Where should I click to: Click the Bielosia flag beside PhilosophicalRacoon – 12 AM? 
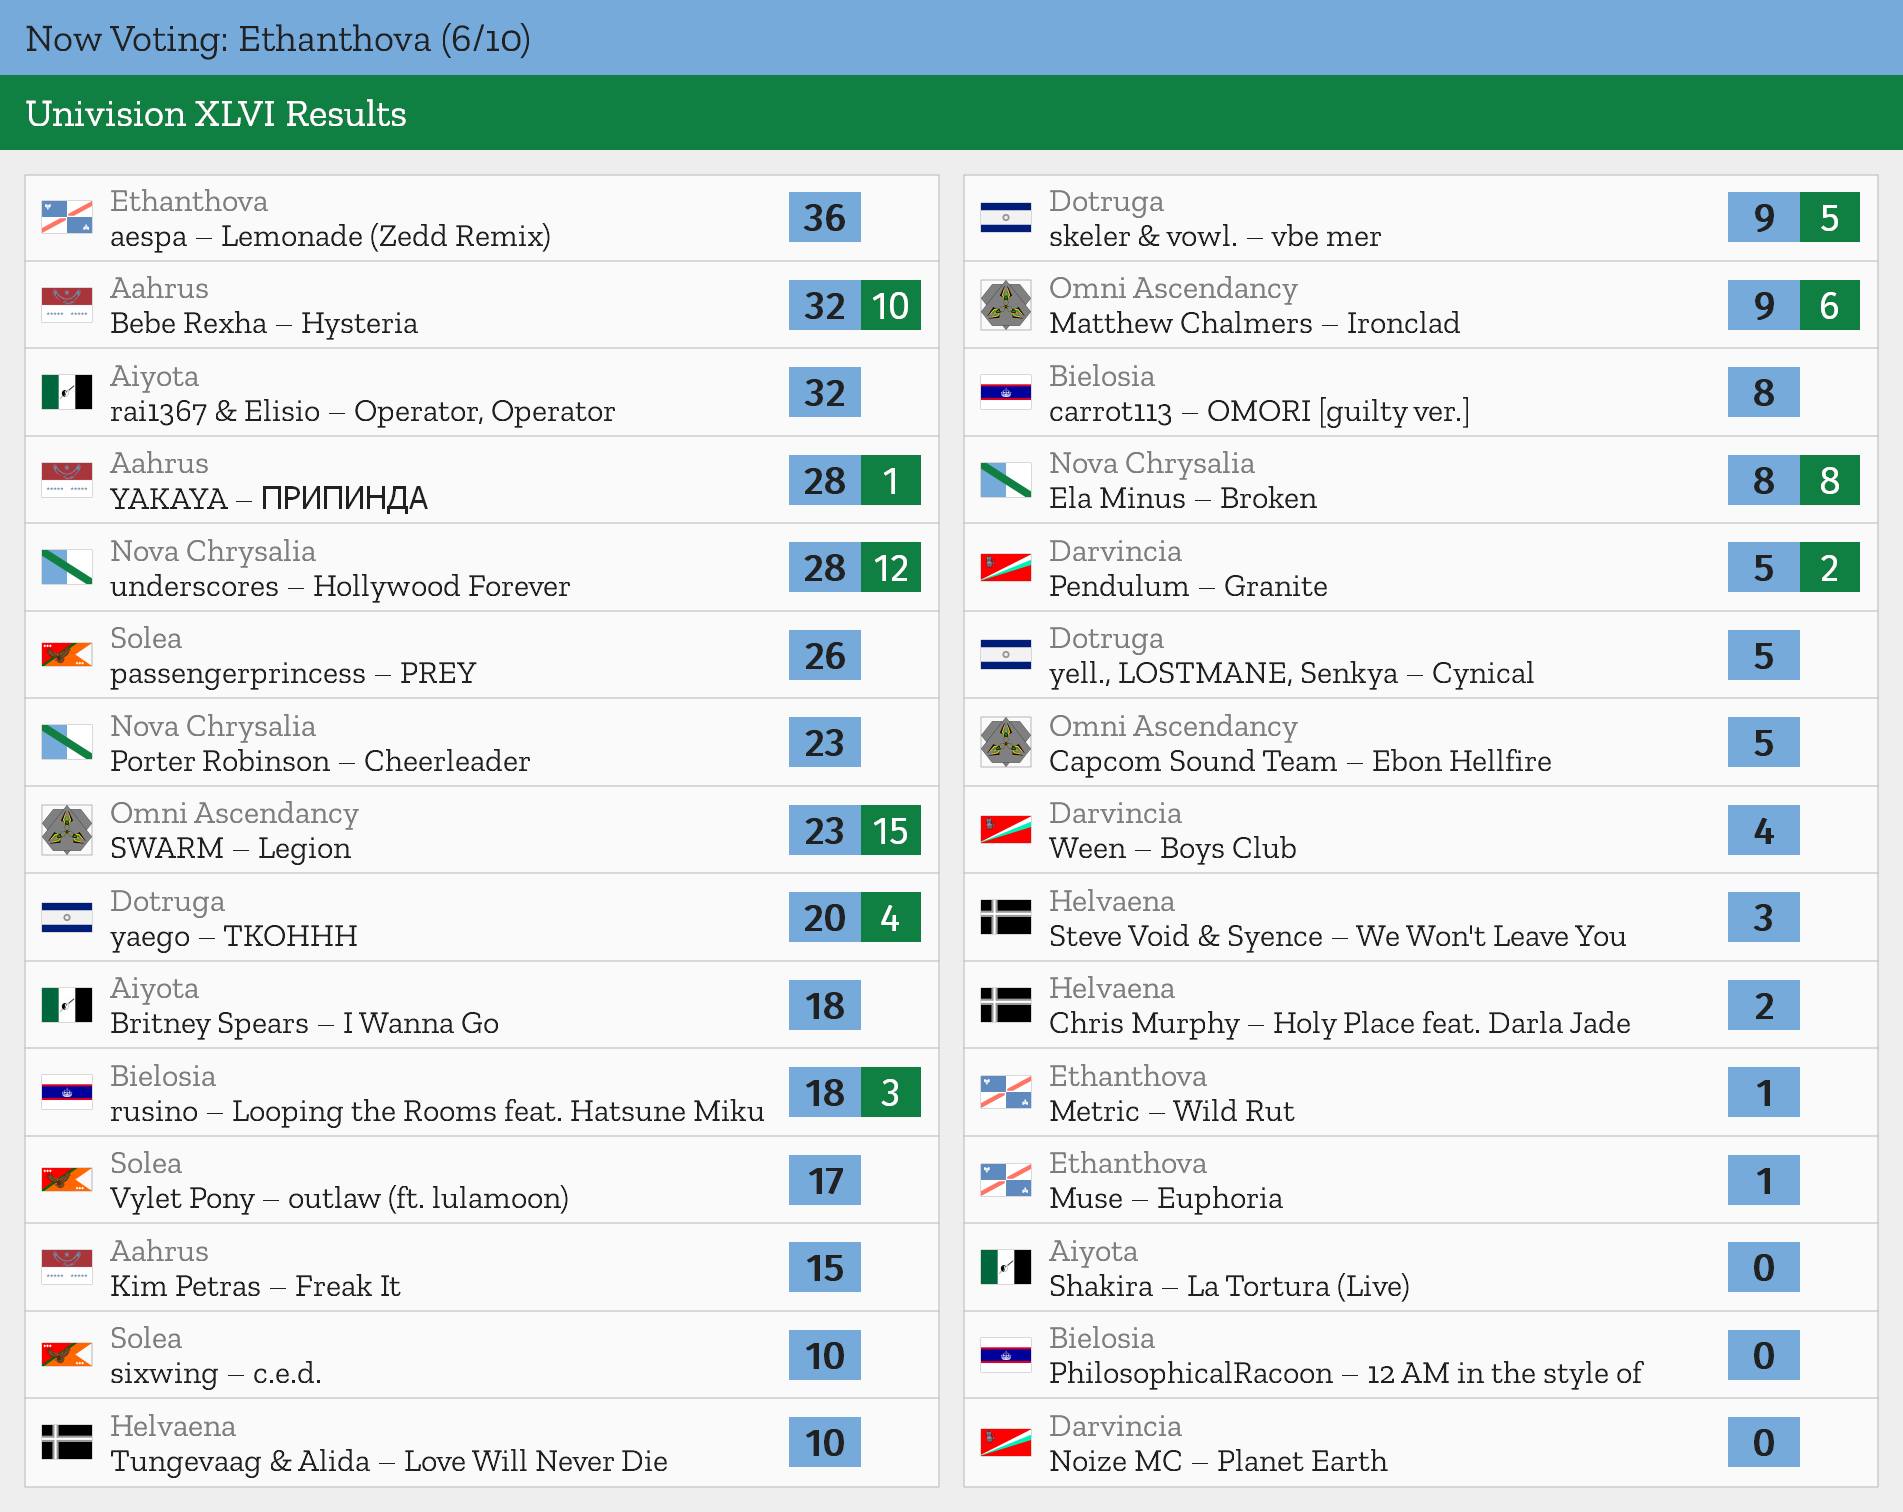point(1006,1355)
